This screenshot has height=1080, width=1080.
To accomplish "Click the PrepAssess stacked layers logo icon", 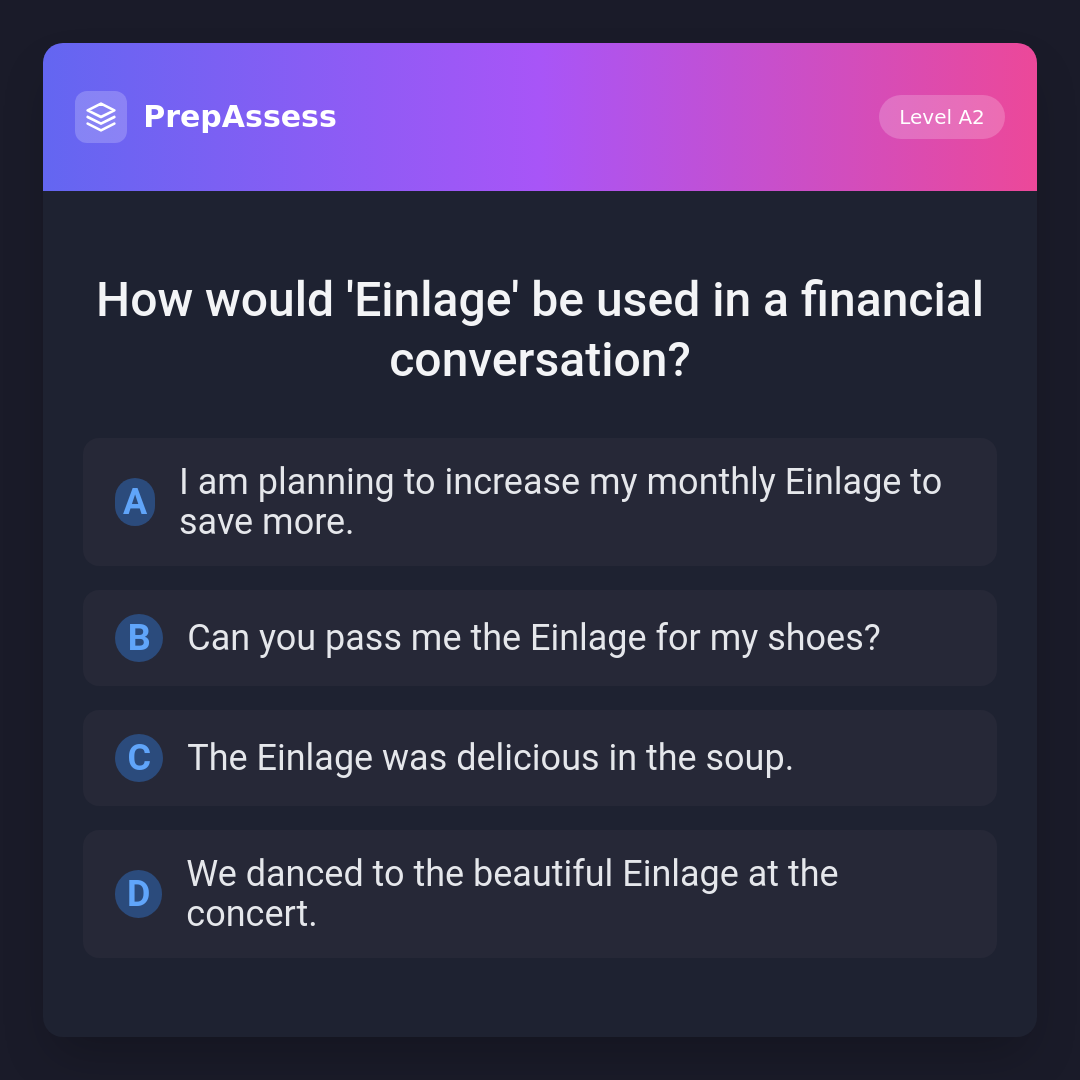I will tap(101, 117).
